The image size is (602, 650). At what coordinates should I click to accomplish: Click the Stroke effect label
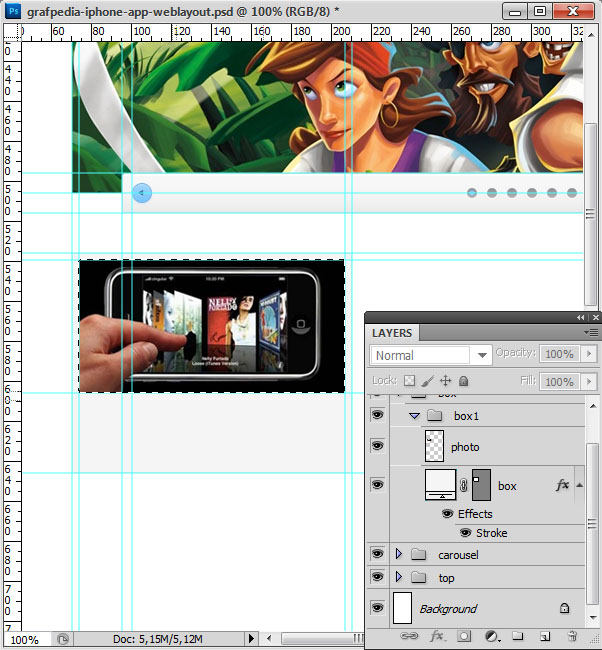click(492, 533)
